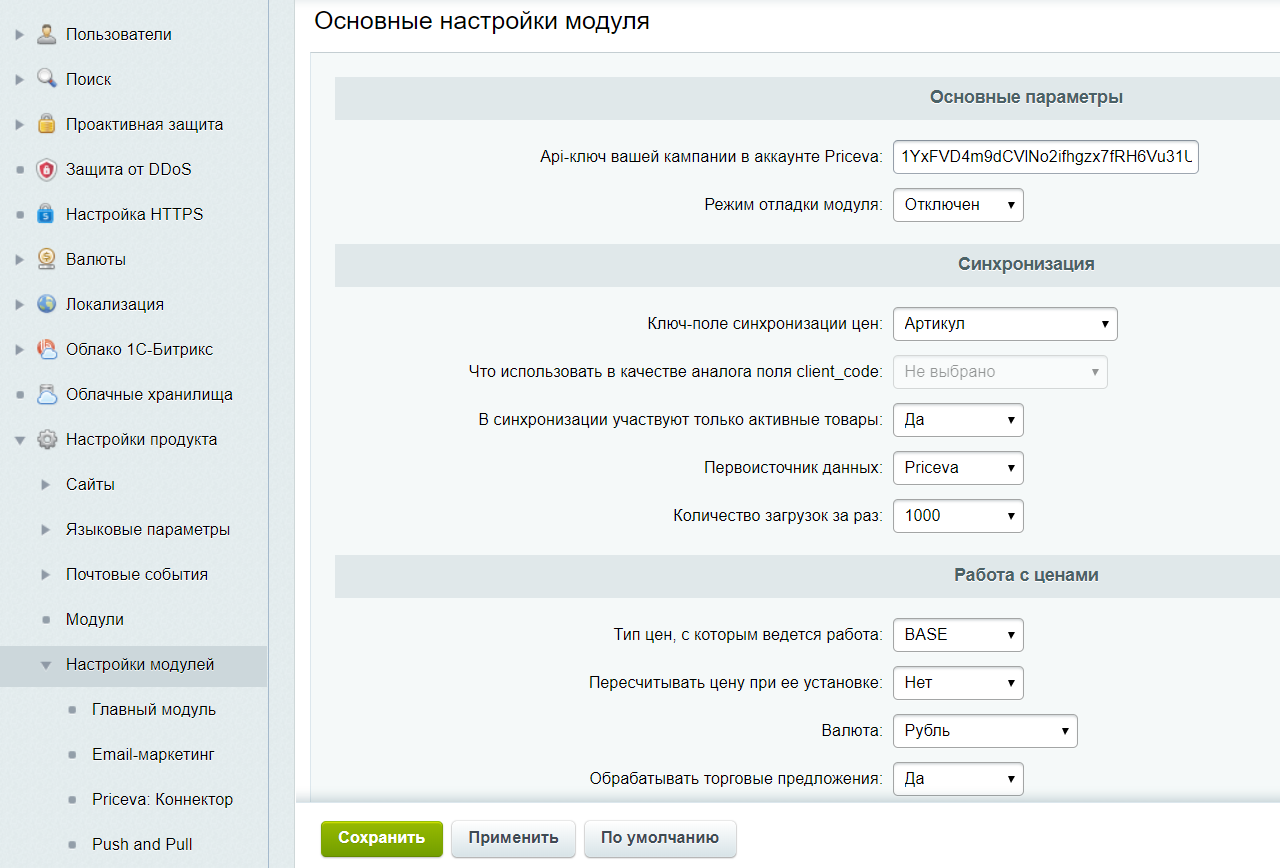Click the Search magnifier icon
The height and width of the screenshot is (868, 1280).
pyautogui.click(x=47, y=79)
